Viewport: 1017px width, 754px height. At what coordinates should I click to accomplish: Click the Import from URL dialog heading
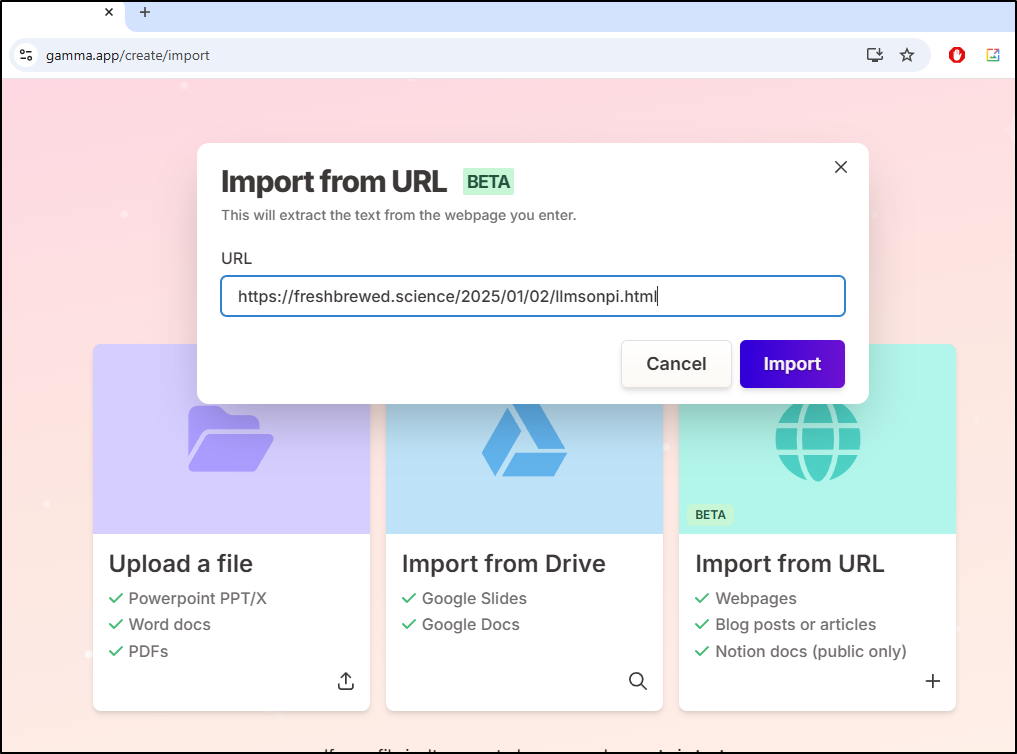(x=333, y=182)
